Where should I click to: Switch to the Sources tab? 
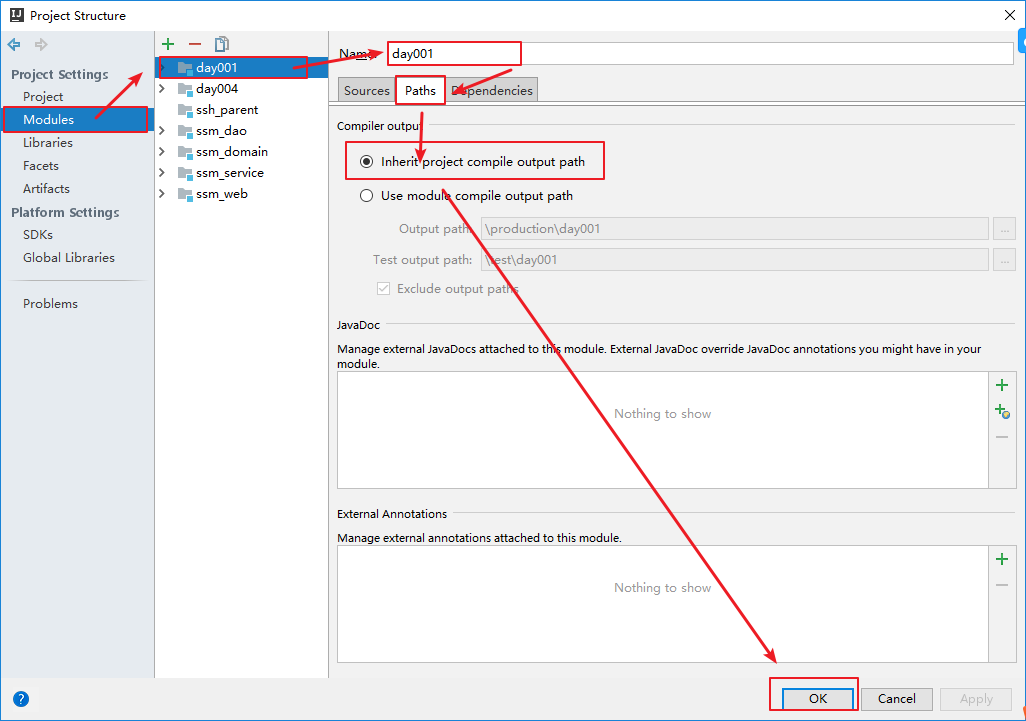[366, 89]
